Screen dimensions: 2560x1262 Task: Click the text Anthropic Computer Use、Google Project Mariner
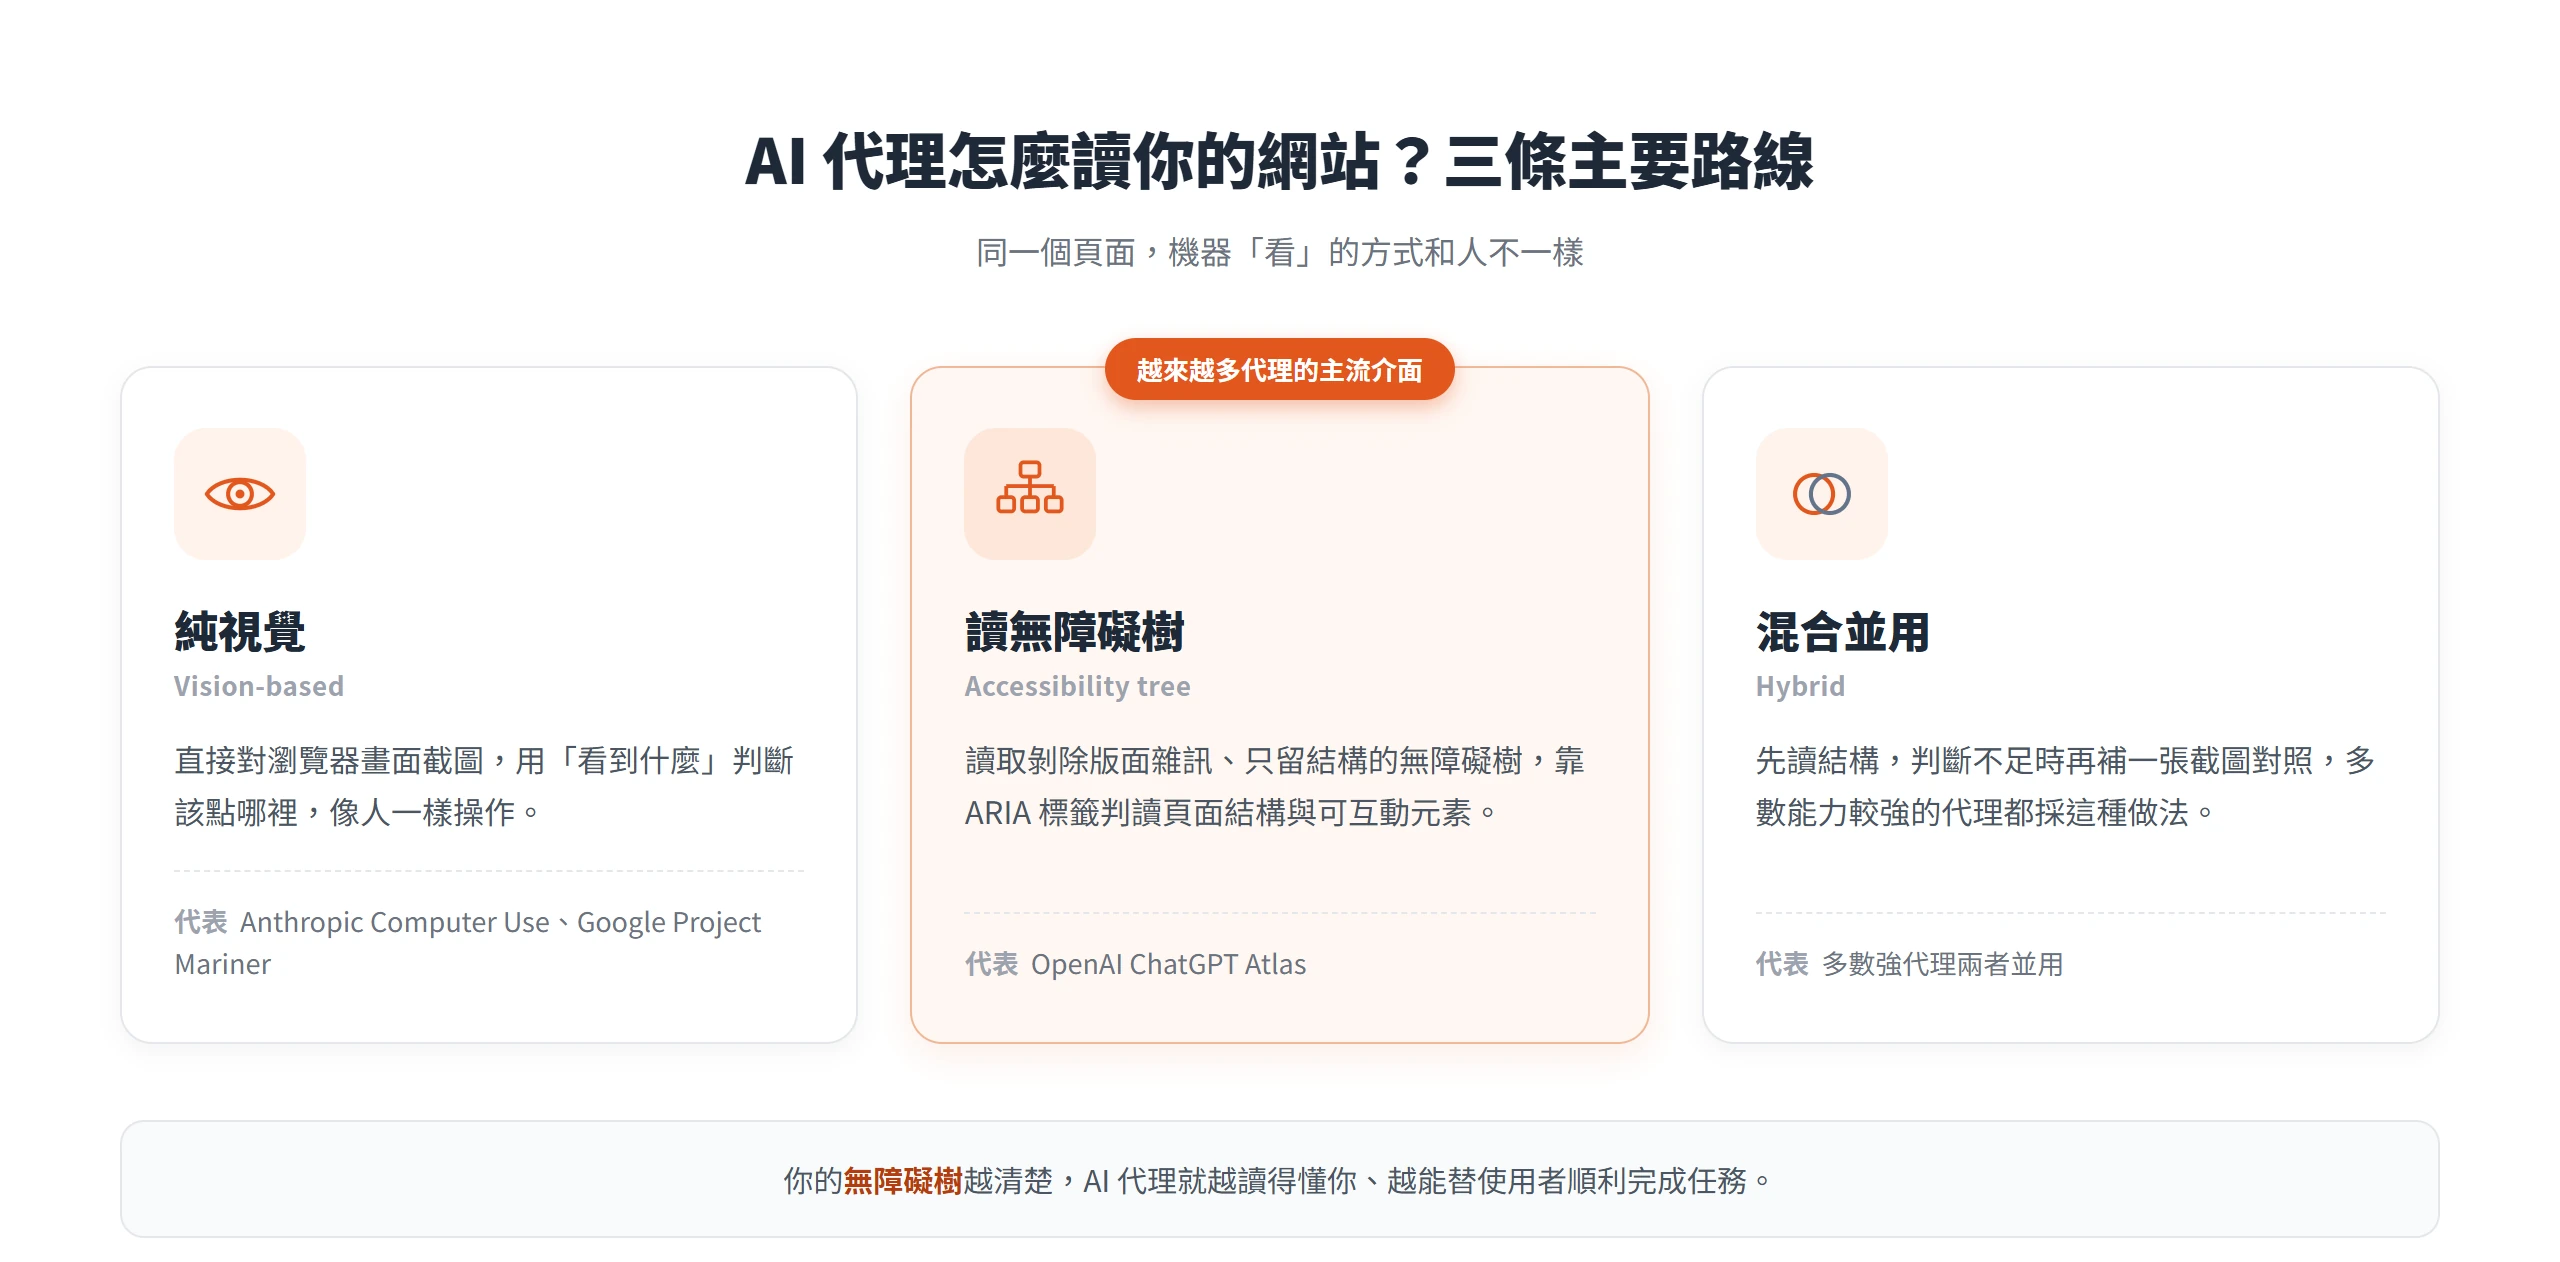pyautogui.click(x=468, y=942)
